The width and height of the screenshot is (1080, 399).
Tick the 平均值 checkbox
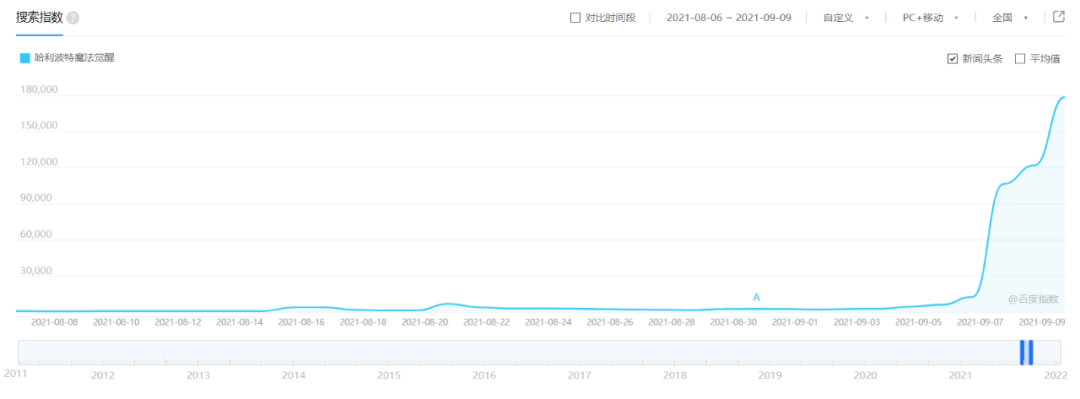tap(1020, 59)
